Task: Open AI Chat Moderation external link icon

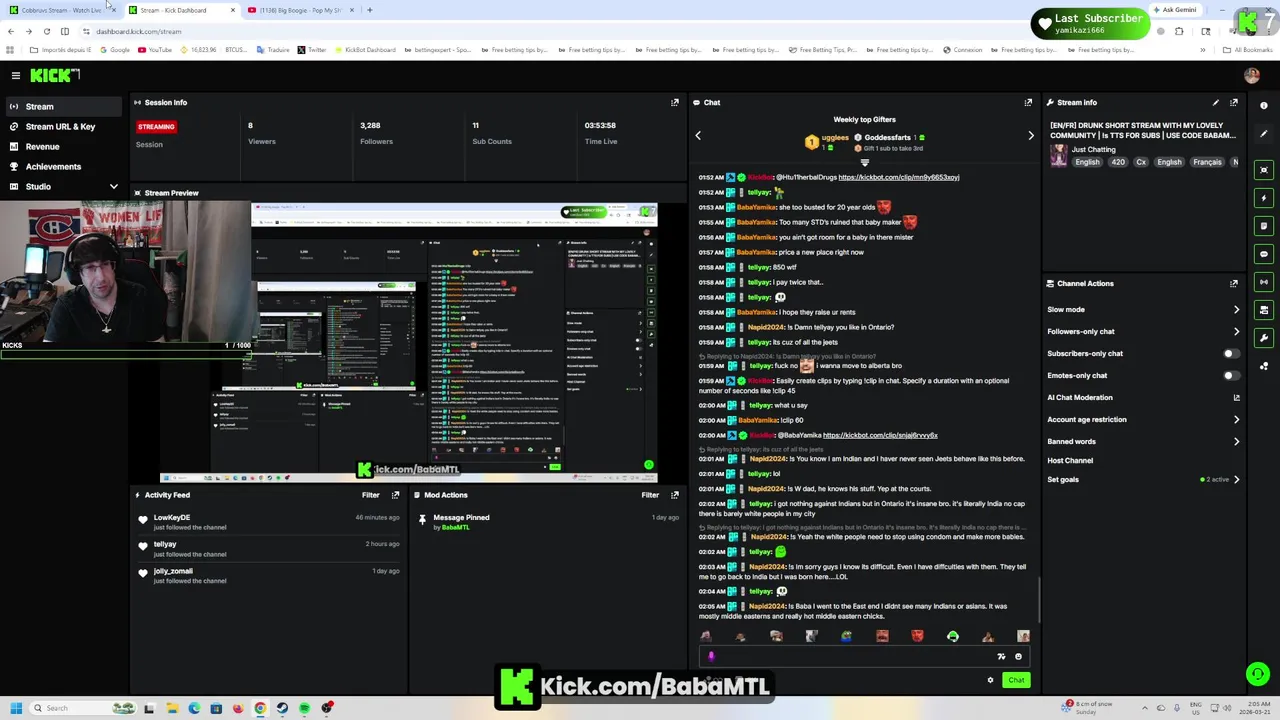Action: click(x=1236, y=398)
